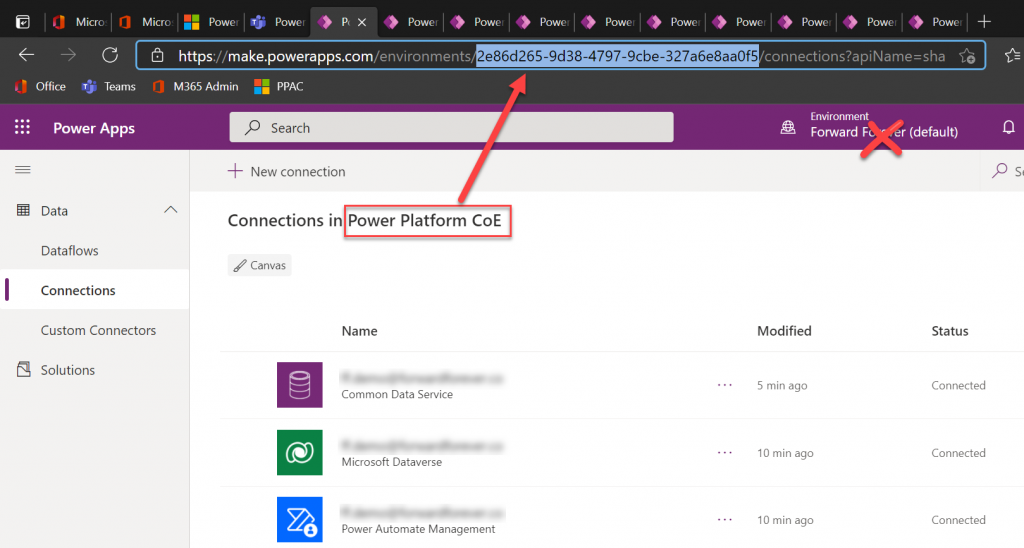This screenshot has height=548, width=1024.
Task: Open the notifications bell
Action: (x=1008, y=127)
